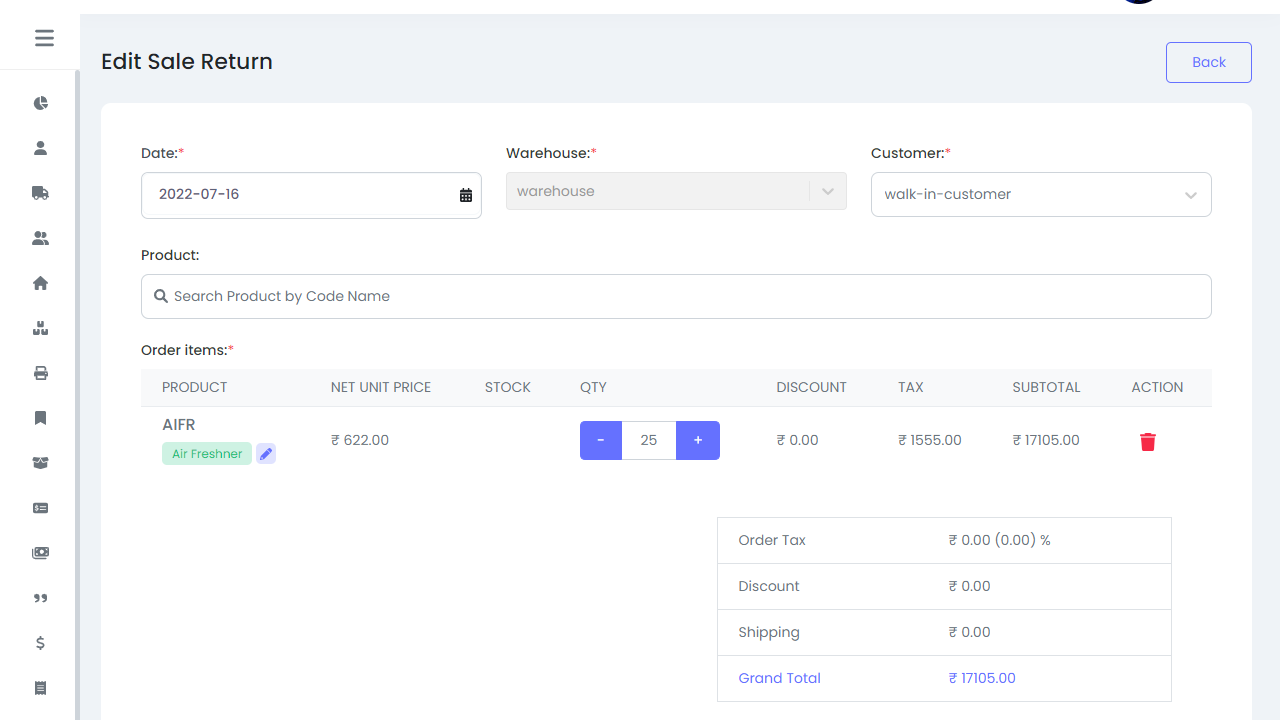Expand the disabled Warehouse dropdown
The height and width of the screenshot is (720, 1280).
point(827,192)
